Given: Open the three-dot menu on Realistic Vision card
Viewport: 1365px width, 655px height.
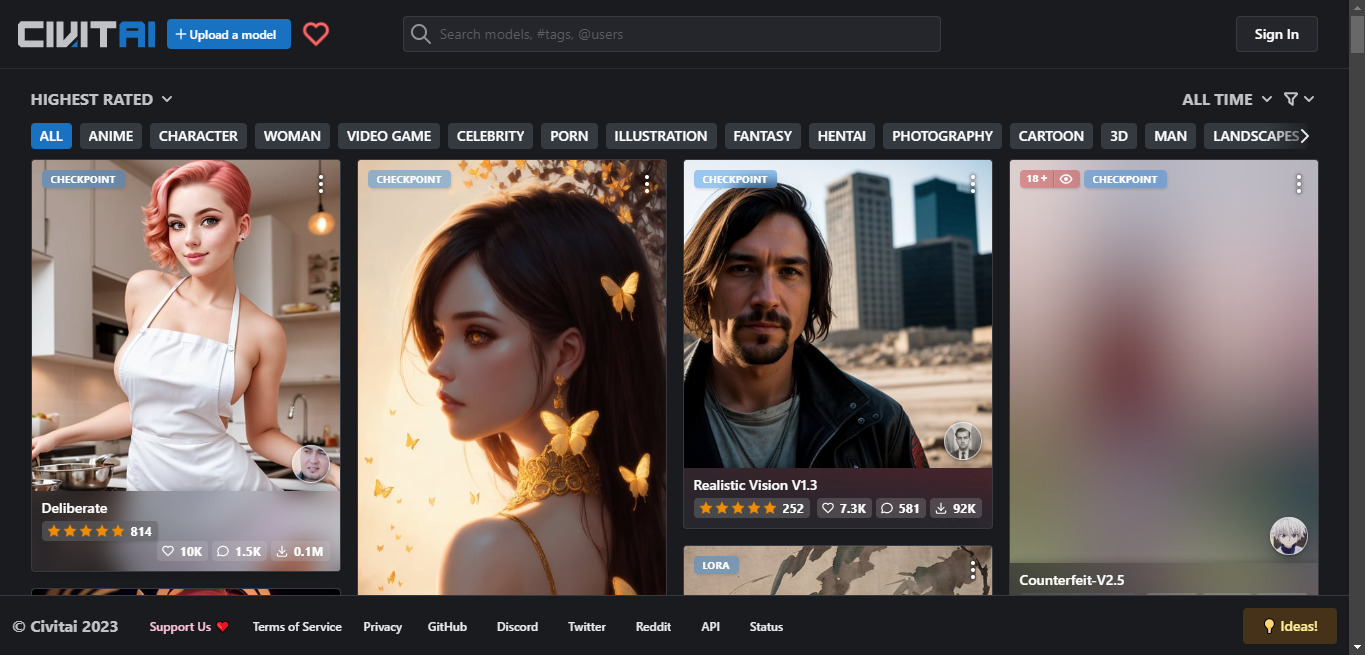Looking at the screenshot, I should coord(973,183).
